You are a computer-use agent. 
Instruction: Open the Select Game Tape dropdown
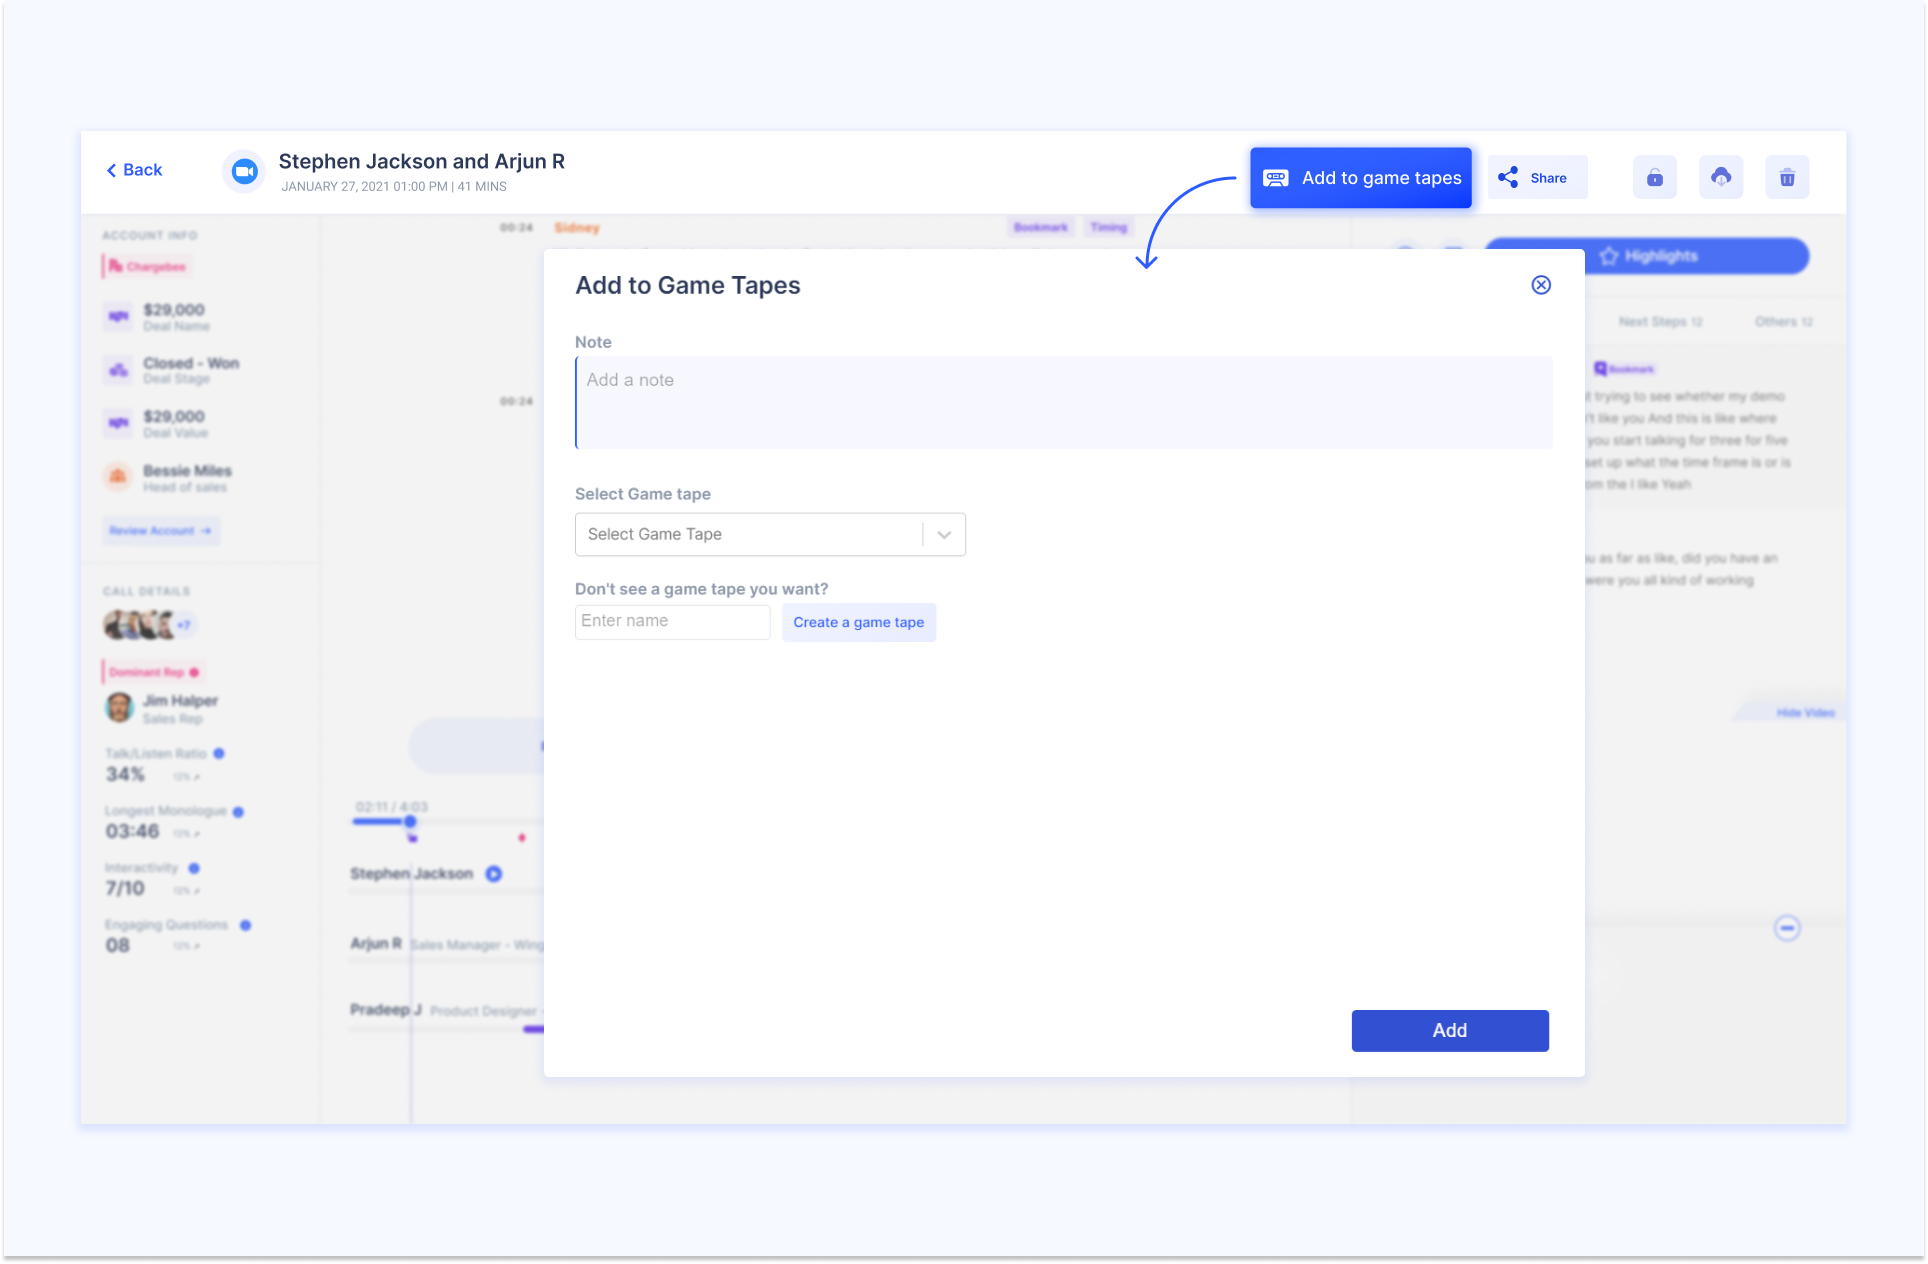coord(770,534)
